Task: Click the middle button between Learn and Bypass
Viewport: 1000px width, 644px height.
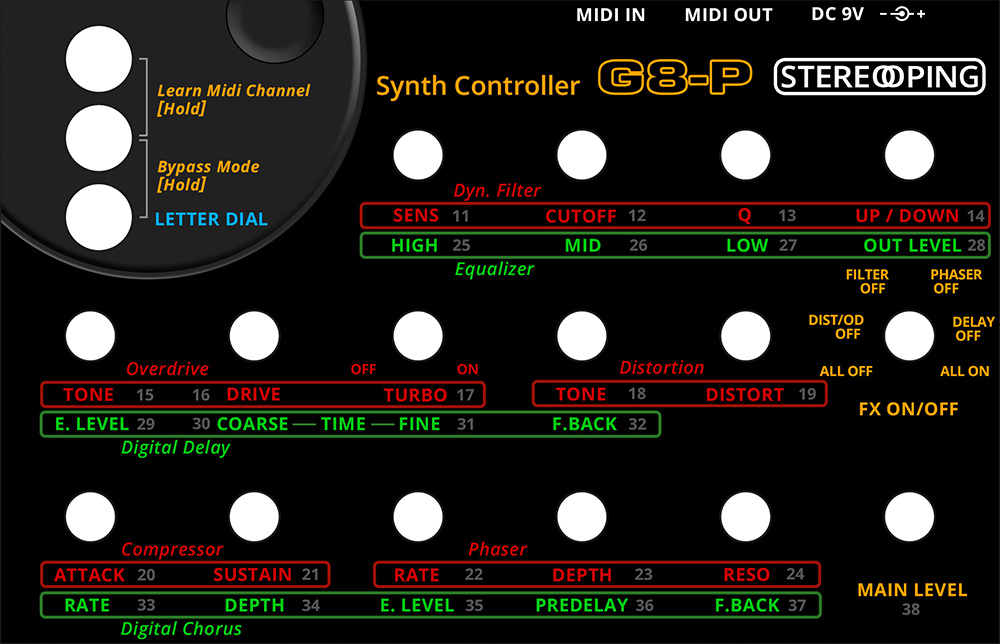Action: point(99,138)
